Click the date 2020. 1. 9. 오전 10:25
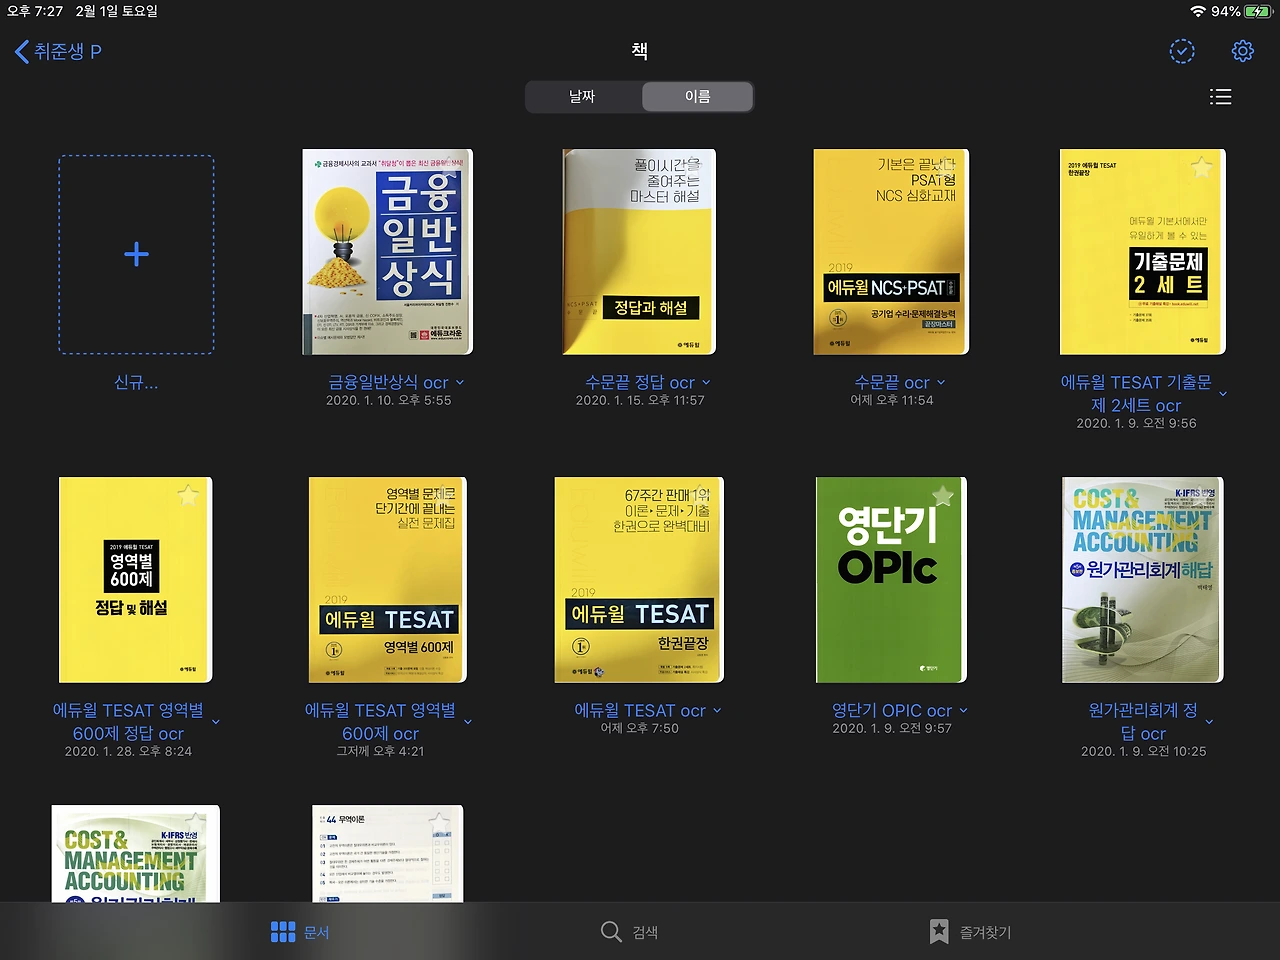This screenshot has height=960, width=1280. [1144, 752]
